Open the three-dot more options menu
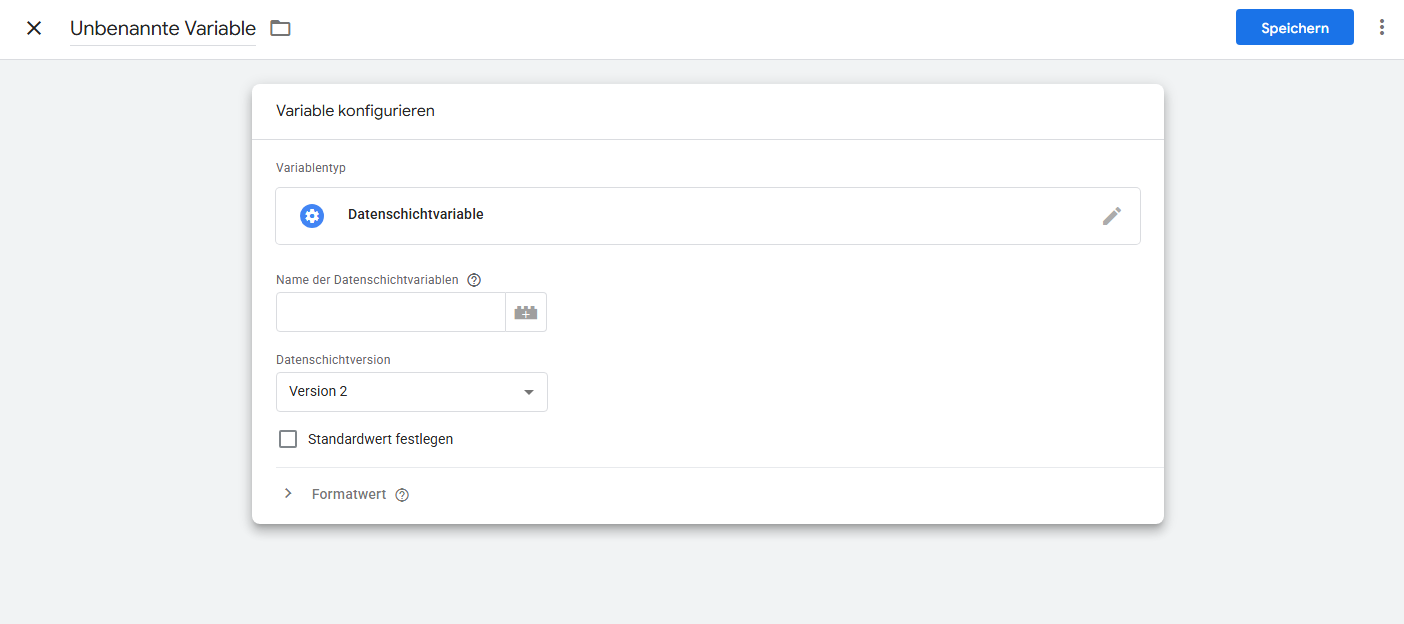This screenshot has height=624, width=1404. (x=1382, y=28)
